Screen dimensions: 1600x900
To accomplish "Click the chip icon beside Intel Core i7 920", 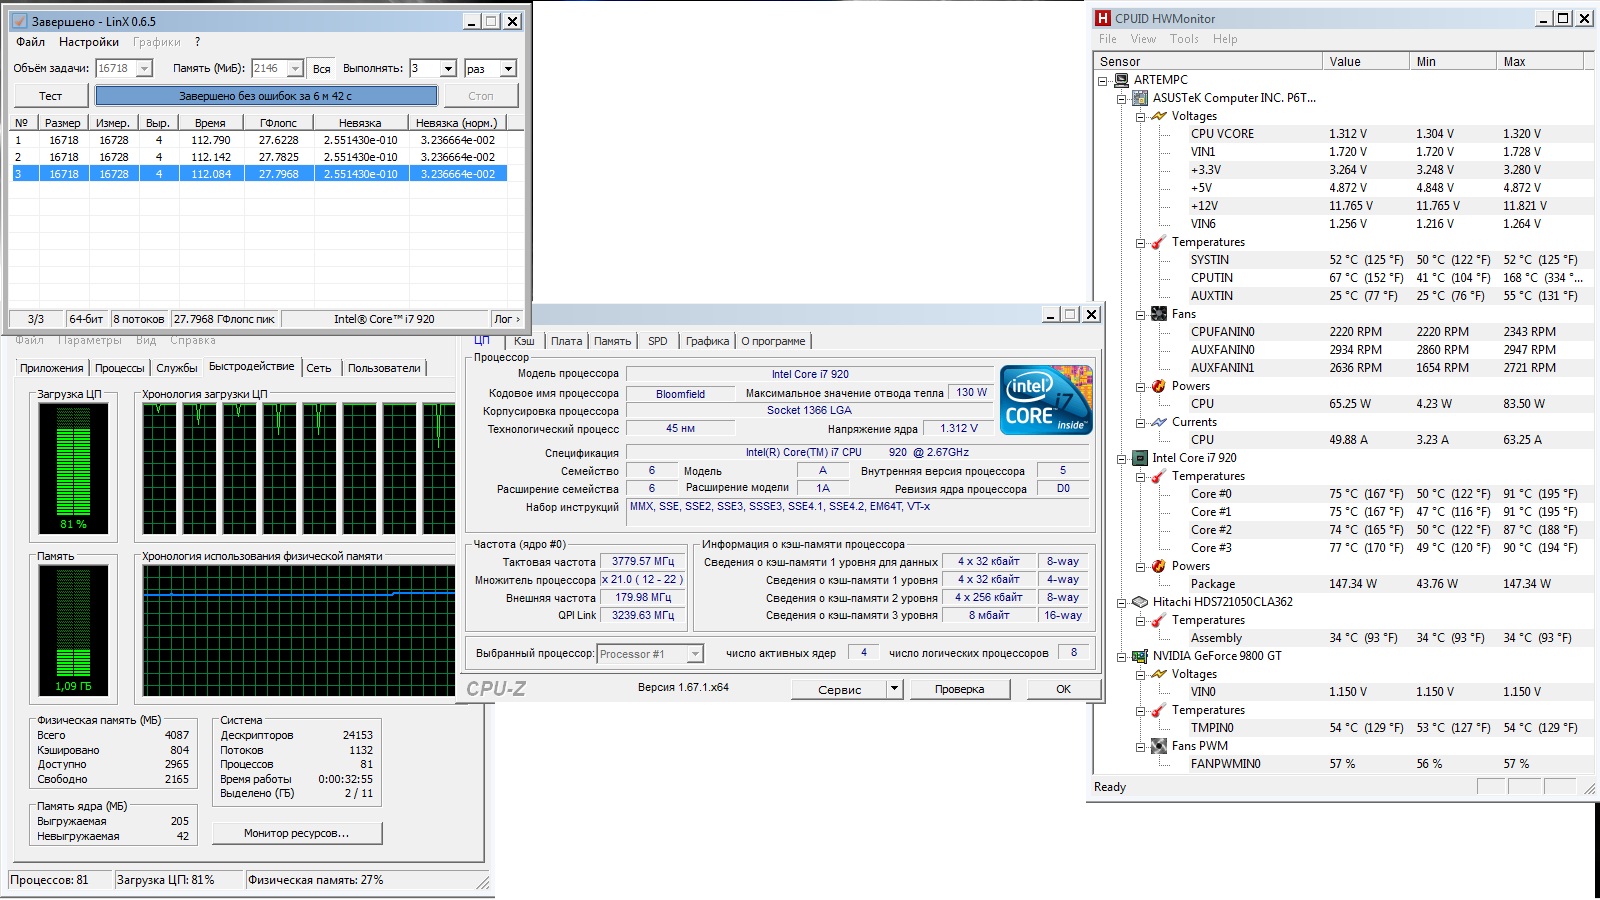I will pyautogui.click(x=1140, y=458).
